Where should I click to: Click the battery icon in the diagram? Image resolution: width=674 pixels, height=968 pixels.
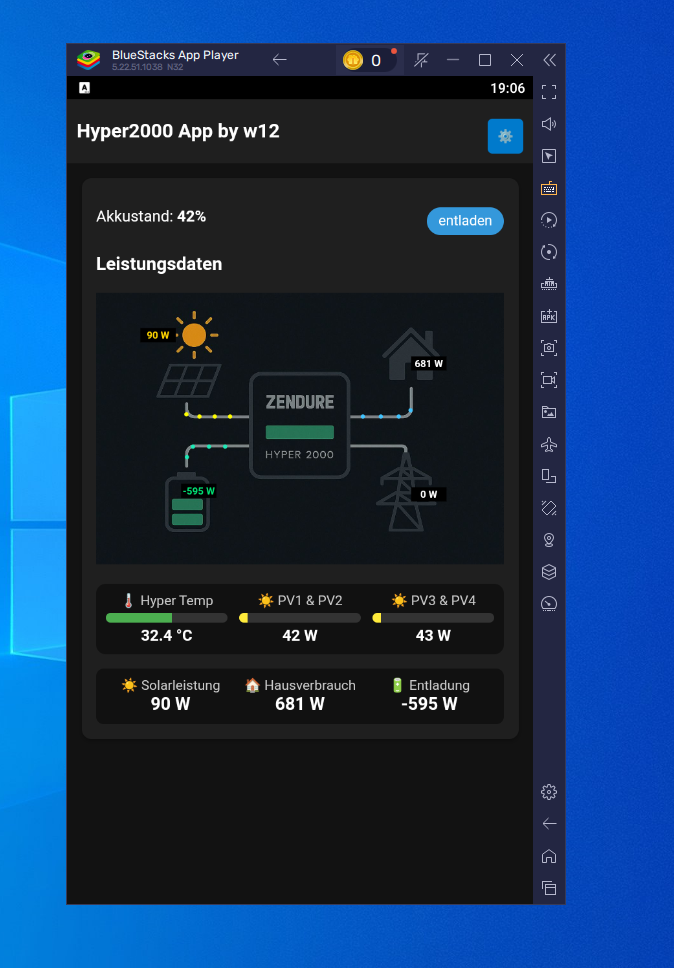coord(187,502)
